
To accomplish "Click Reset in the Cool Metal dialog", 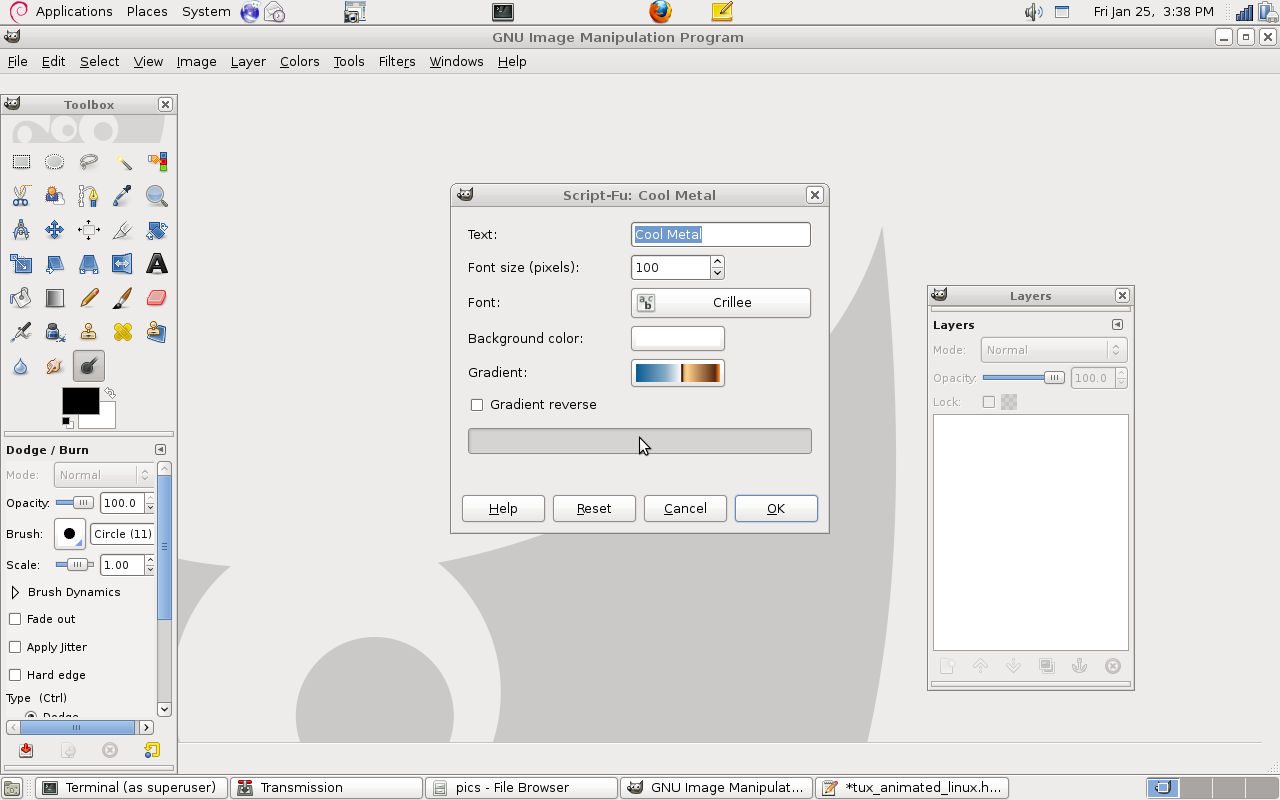I will point(594,508).
